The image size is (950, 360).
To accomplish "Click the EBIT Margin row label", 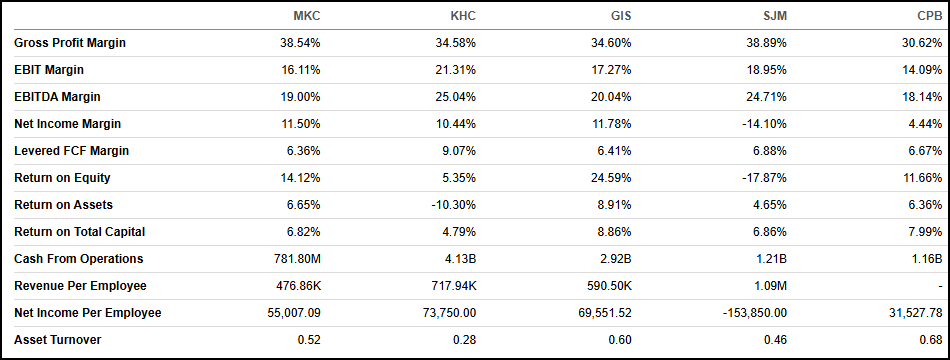I will tap(49, 70).
